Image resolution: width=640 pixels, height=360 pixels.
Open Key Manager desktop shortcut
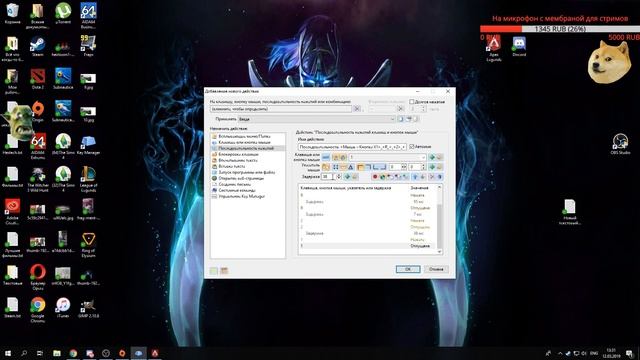click(88, 145)
